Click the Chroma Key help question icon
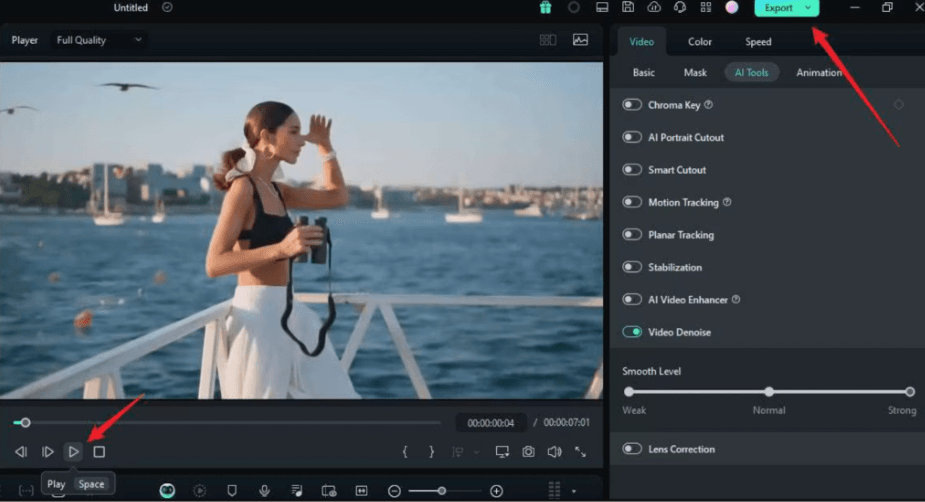 coord(708,104)
